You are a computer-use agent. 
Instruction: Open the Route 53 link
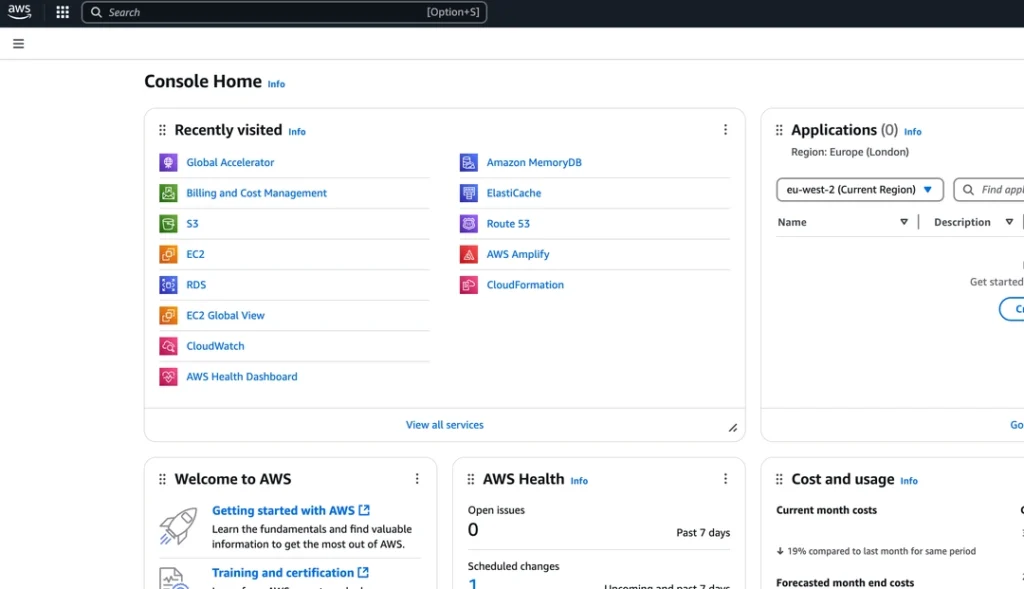click(507, 223)
